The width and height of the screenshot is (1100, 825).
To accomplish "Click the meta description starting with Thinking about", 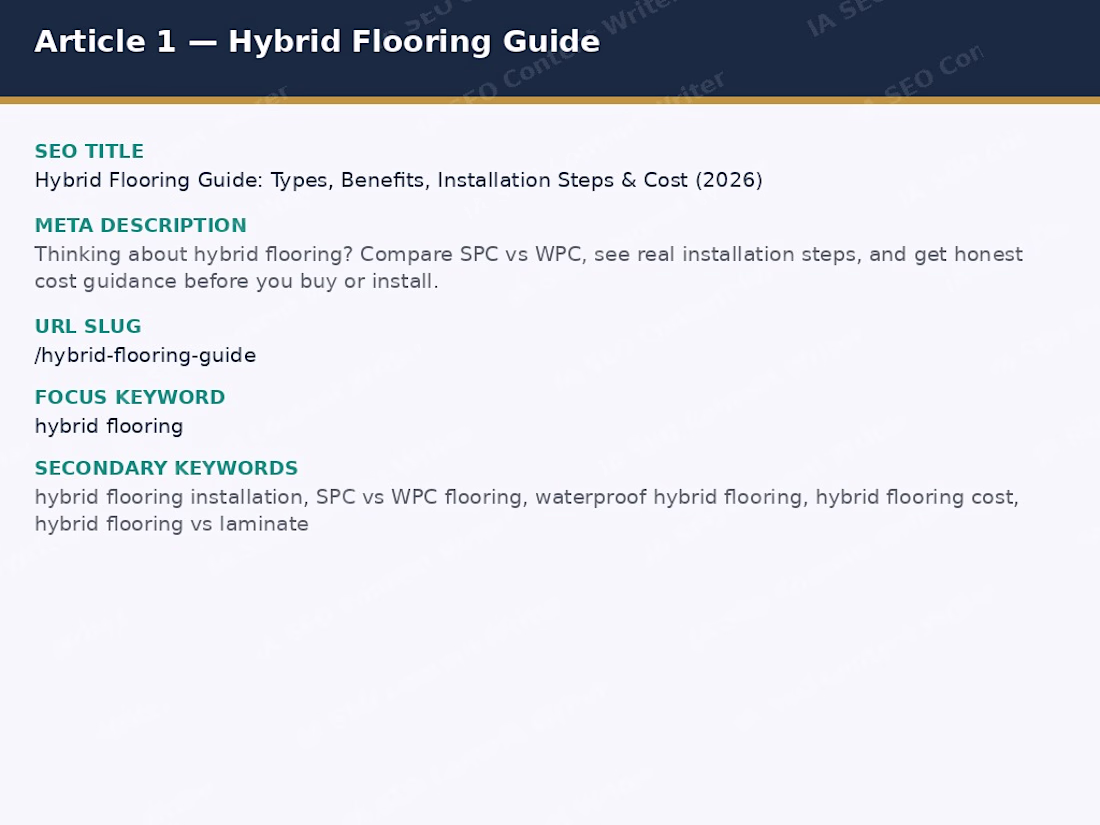I will tap(528, 267).
